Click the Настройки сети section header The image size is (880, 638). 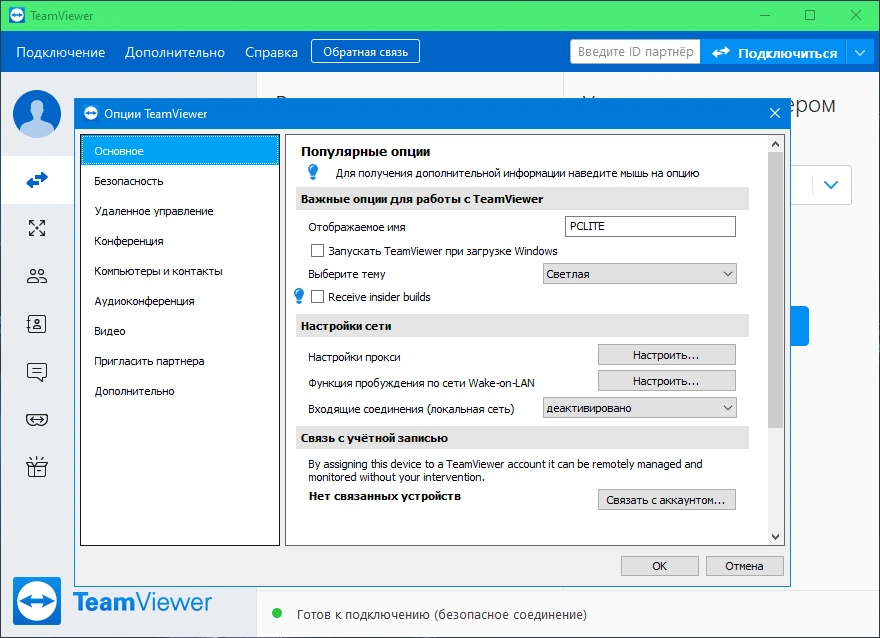[522, 325]
